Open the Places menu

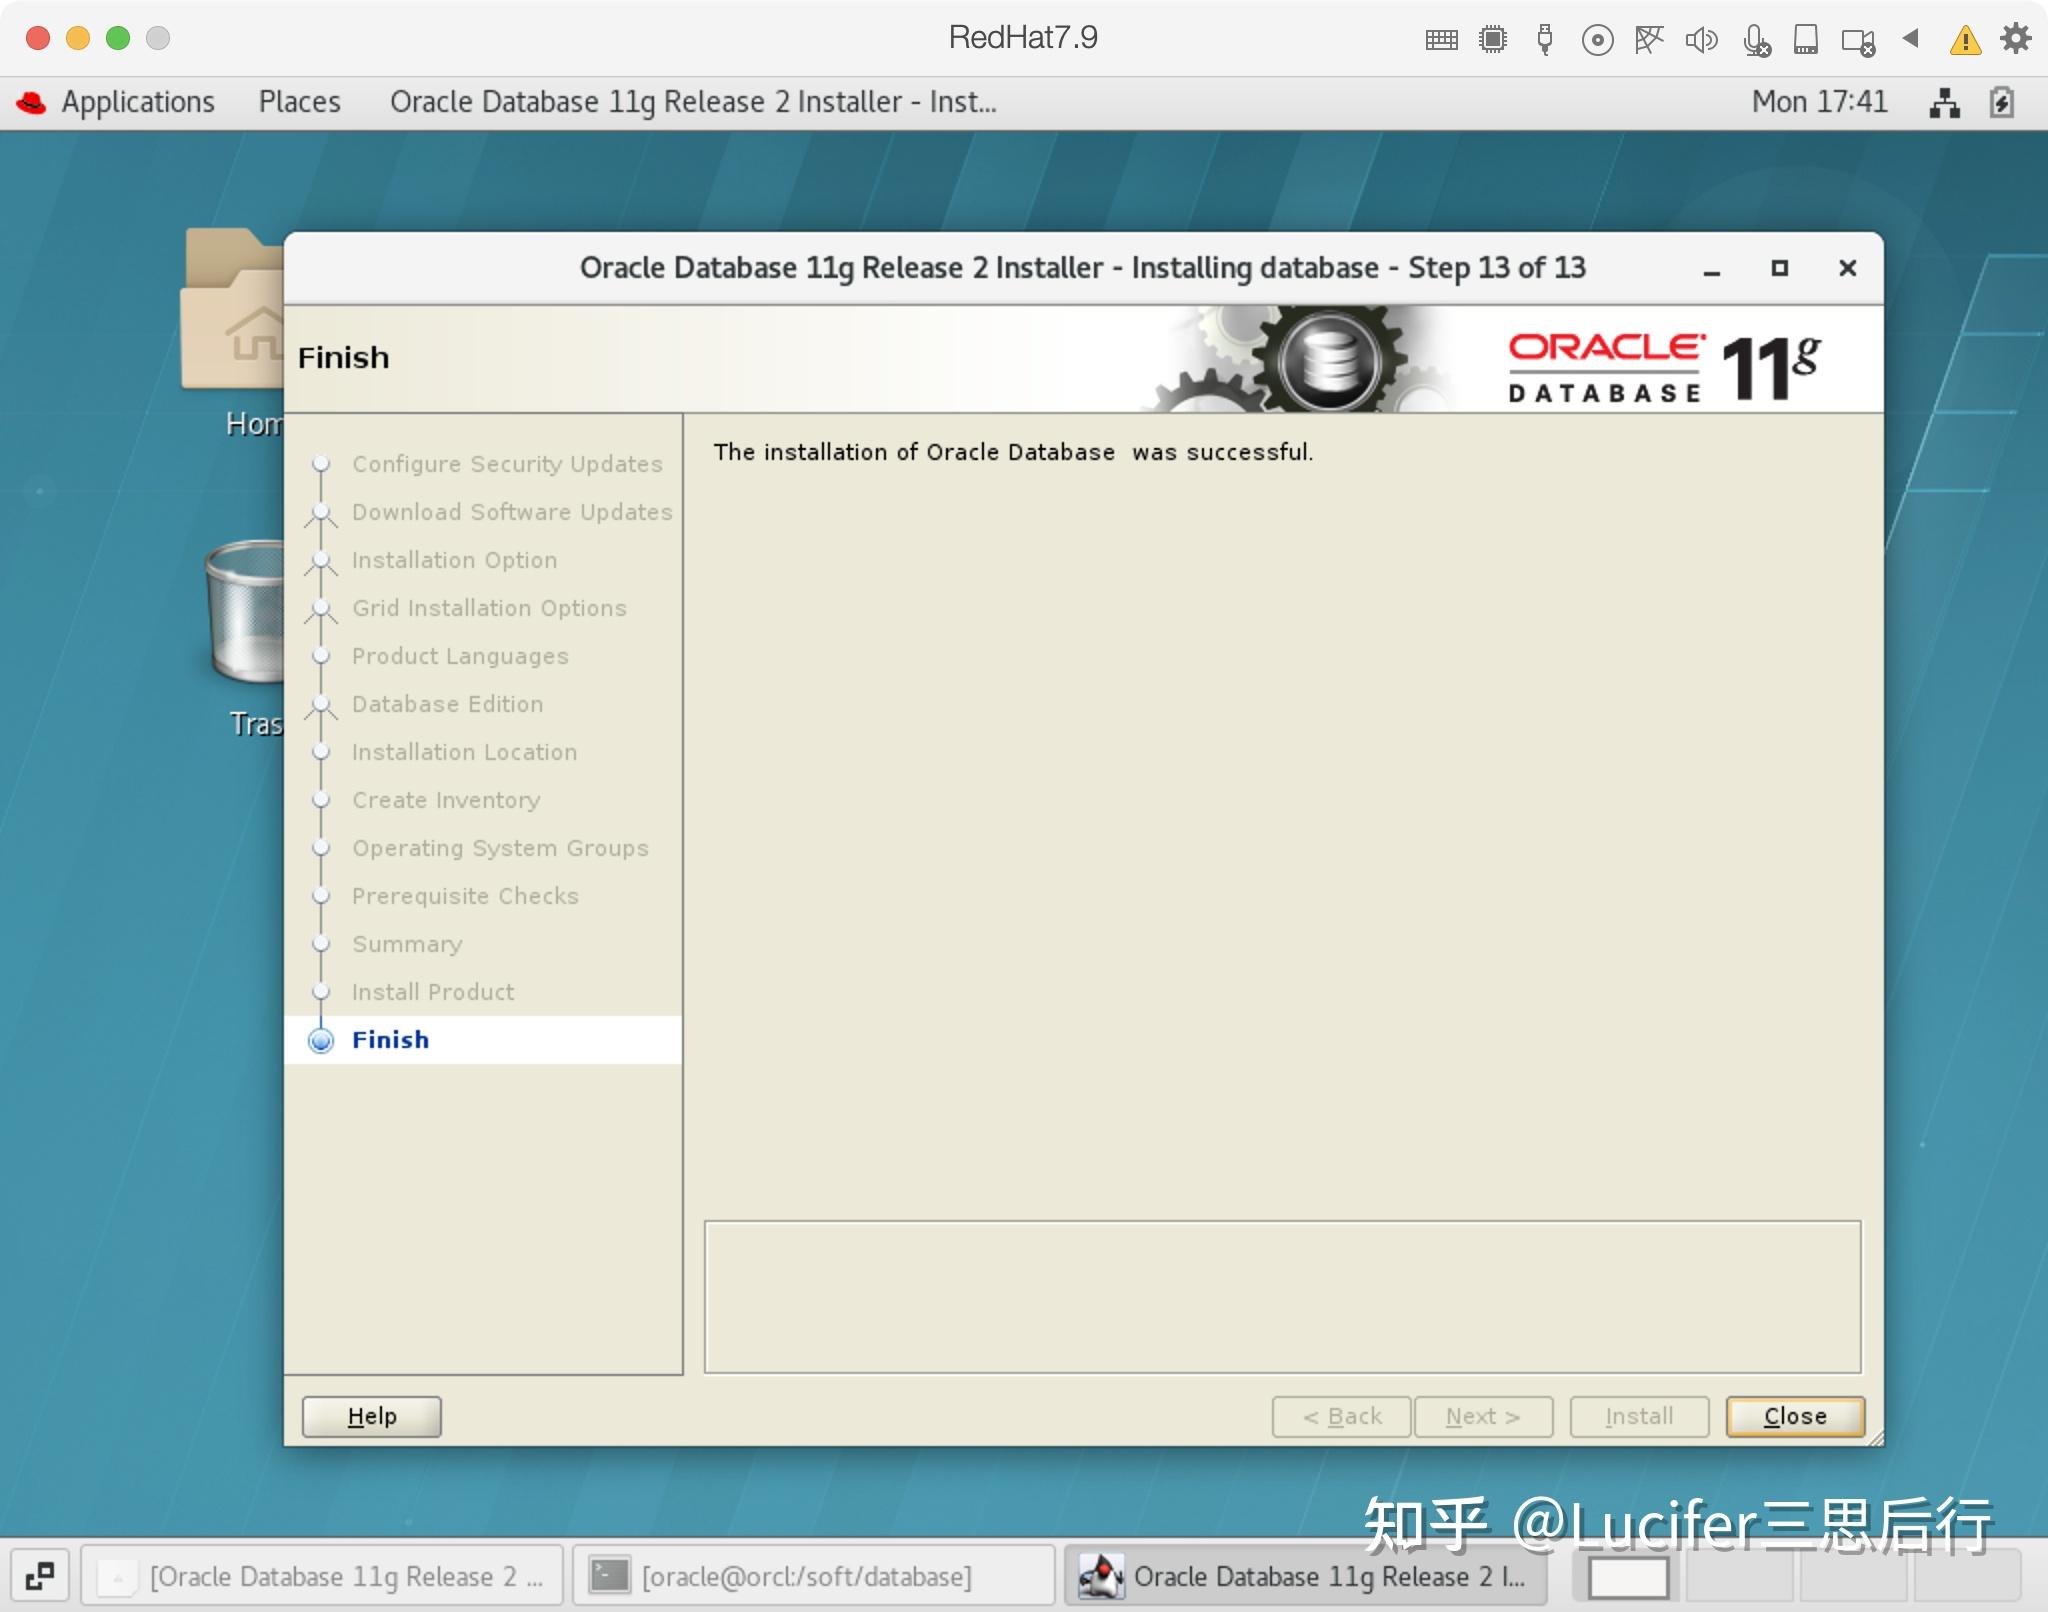[x=299, y=101]
